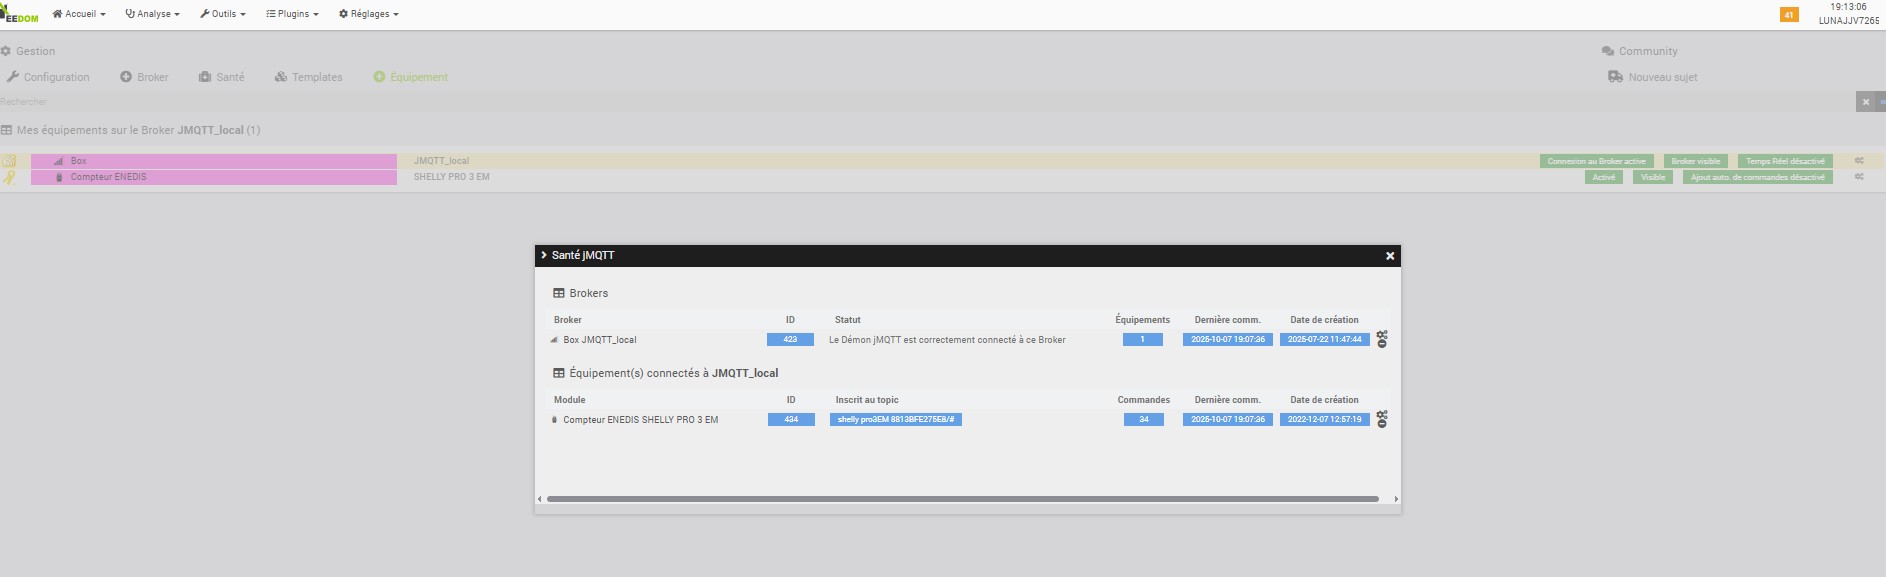The image size is (1886, 577).
Task: Click the Compteur ENEDIS key icon
Action: [x=9, y=177]
